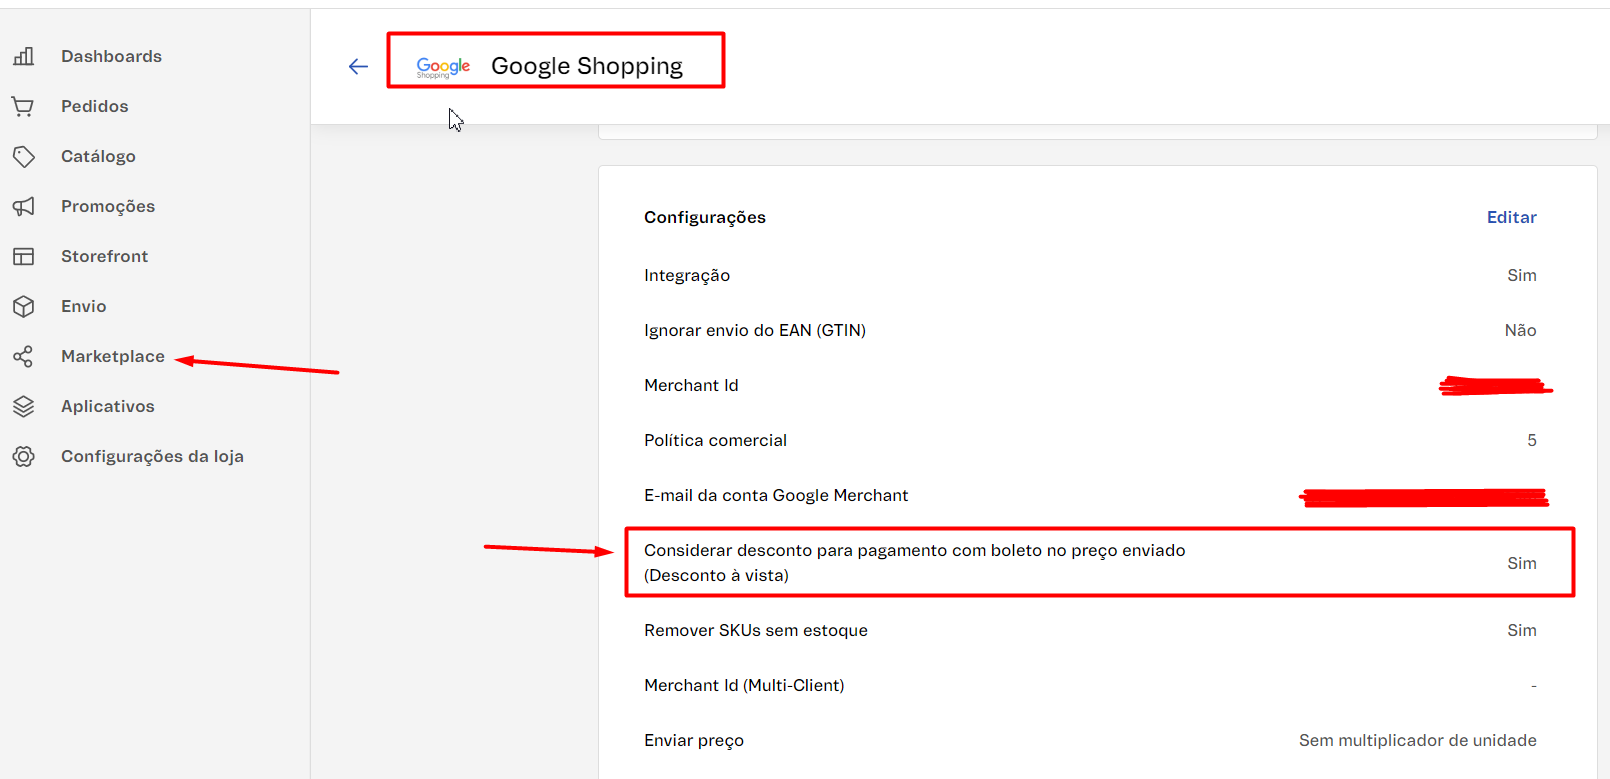
Task: Click the Editar link in Configurações
Action: click(x=1511, y=217)
